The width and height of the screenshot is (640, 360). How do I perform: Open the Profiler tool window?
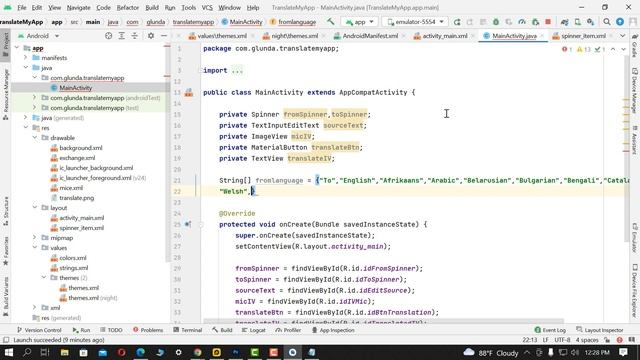(288, 330)
